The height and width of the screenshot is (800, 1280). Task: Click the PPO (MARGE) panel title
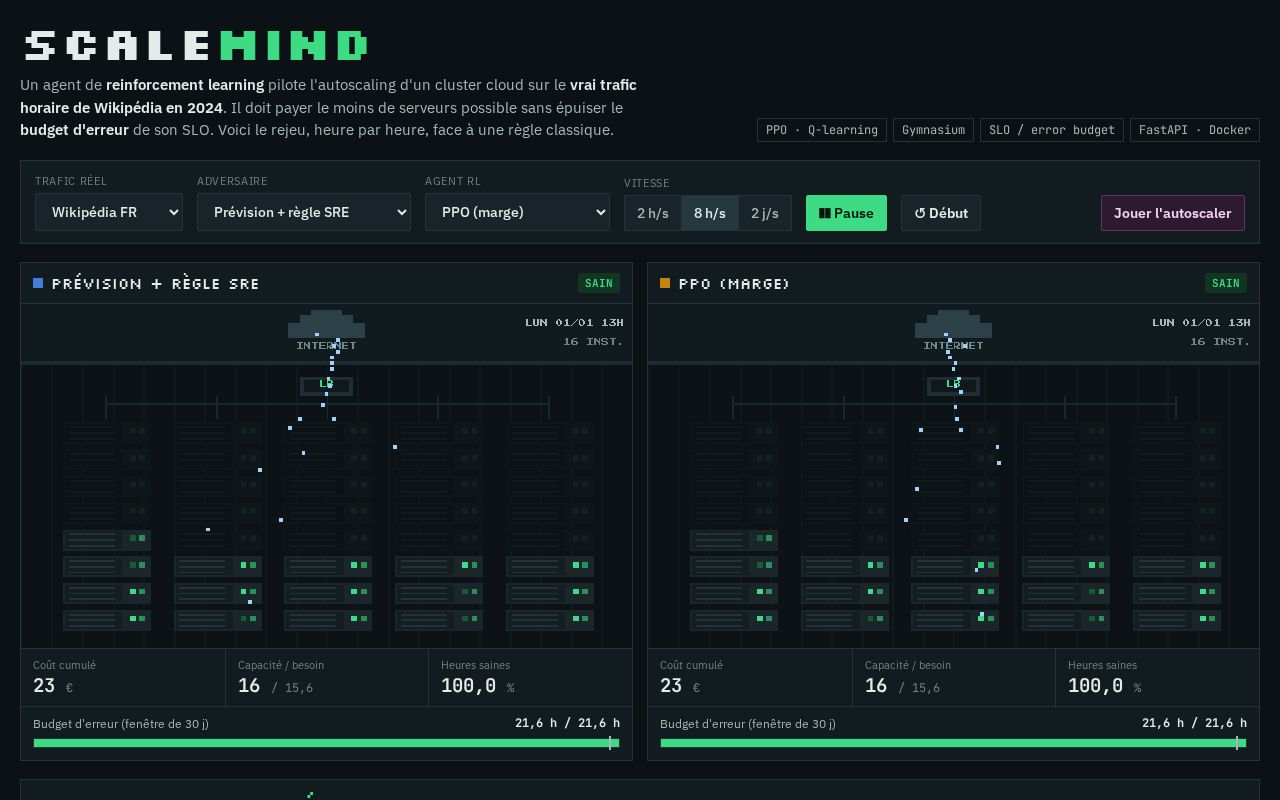(x=735, y=284)
